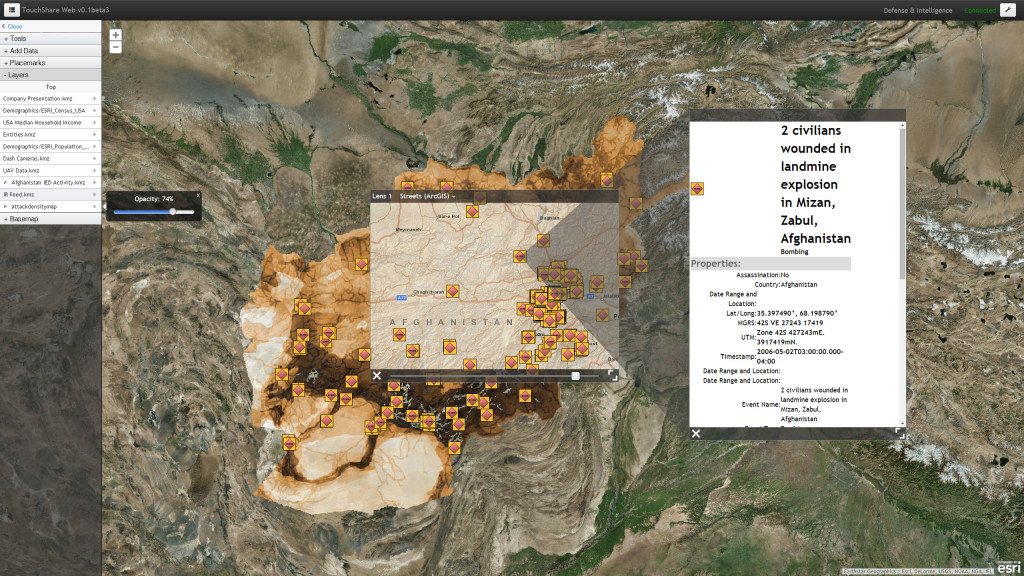Zoom in with the plus map button

[x=116, y=35]
